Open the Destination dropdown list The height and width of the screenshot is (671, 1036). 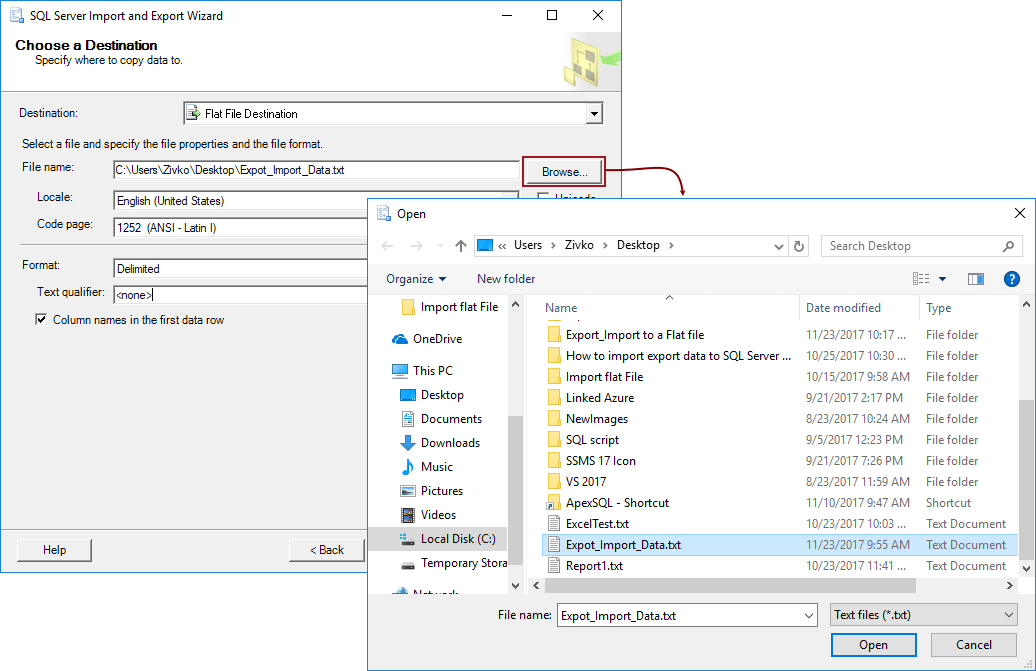(x=594, y=113)
